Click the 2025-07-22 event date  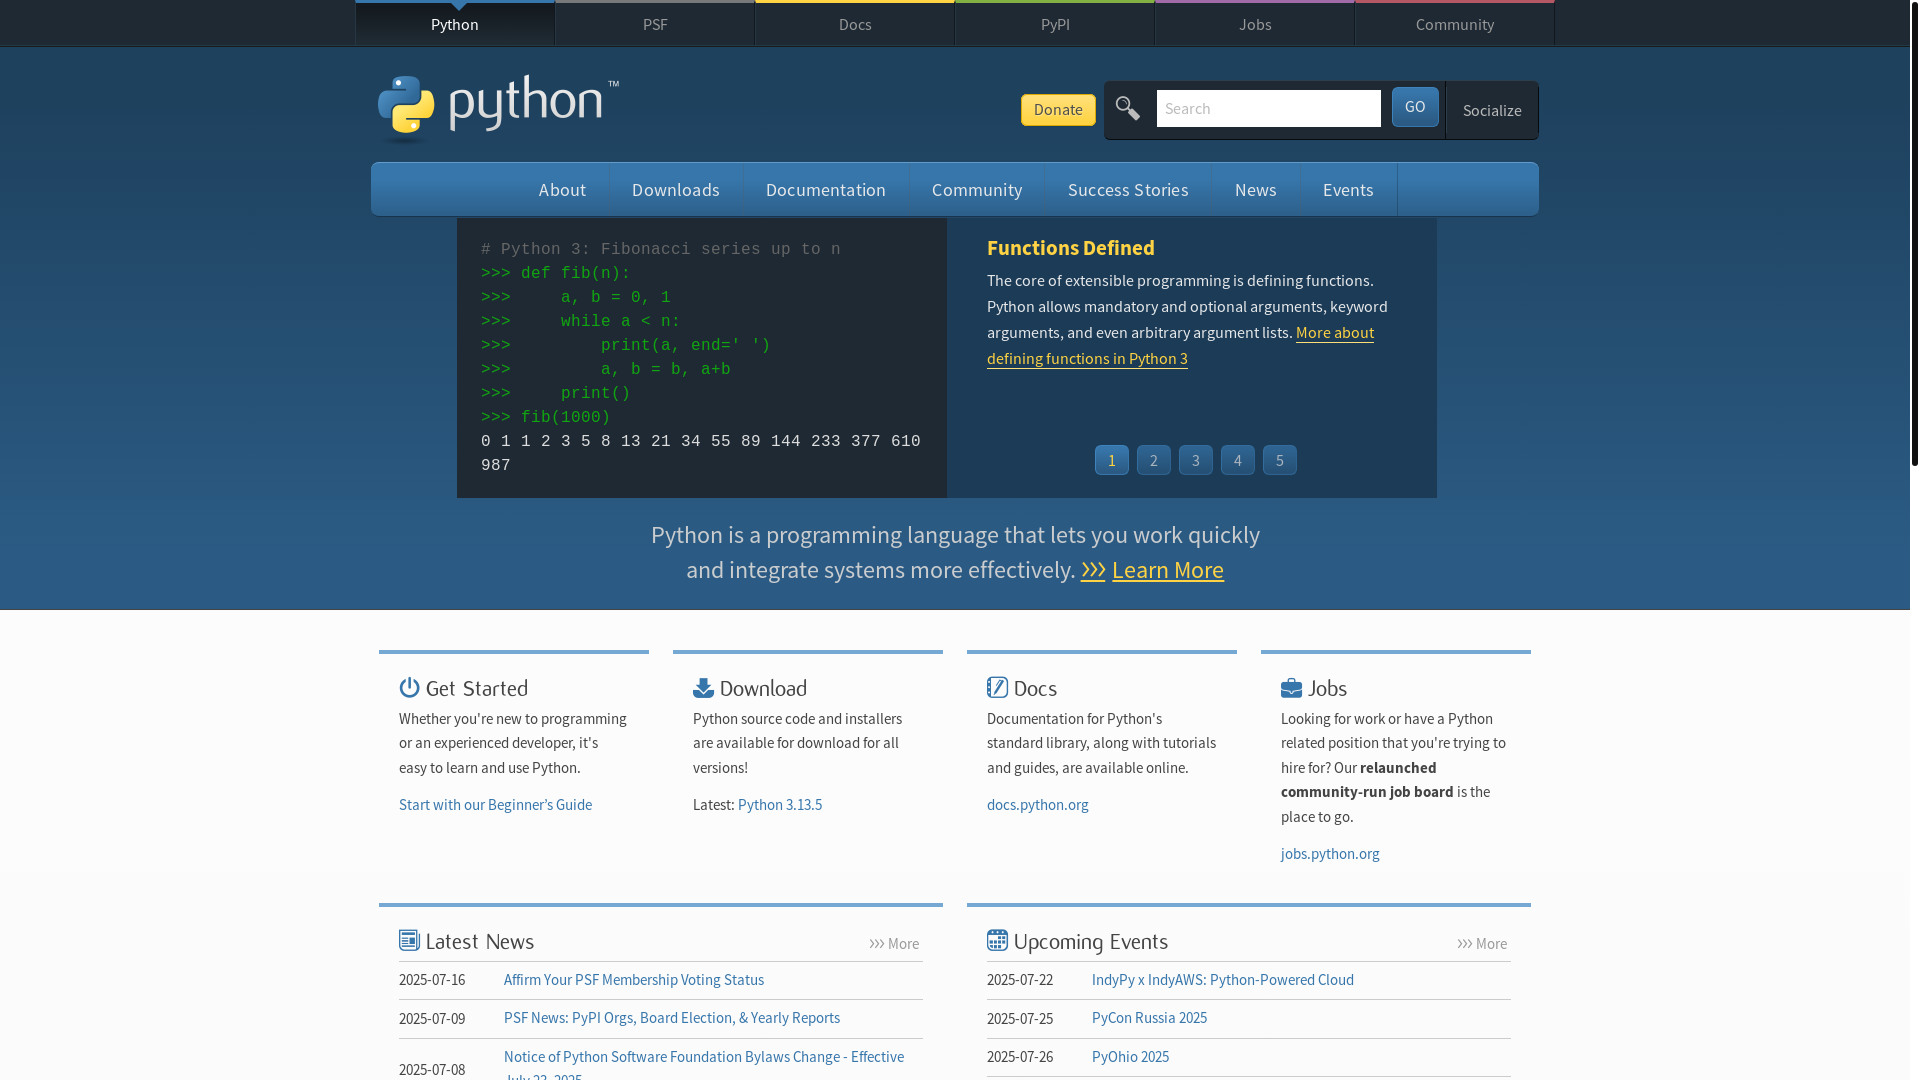click(1020, 980)
